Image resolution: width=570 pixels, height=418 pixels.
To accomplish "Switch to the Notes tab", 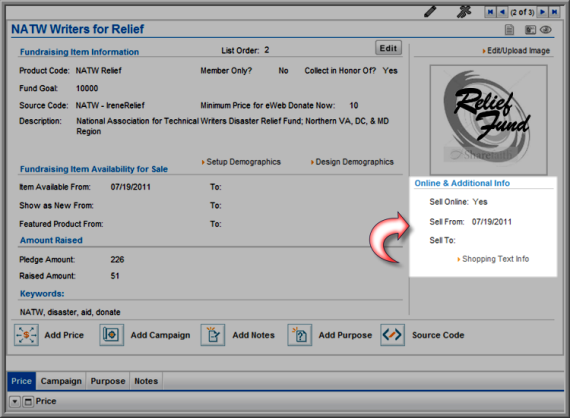I will coord(146,381).
